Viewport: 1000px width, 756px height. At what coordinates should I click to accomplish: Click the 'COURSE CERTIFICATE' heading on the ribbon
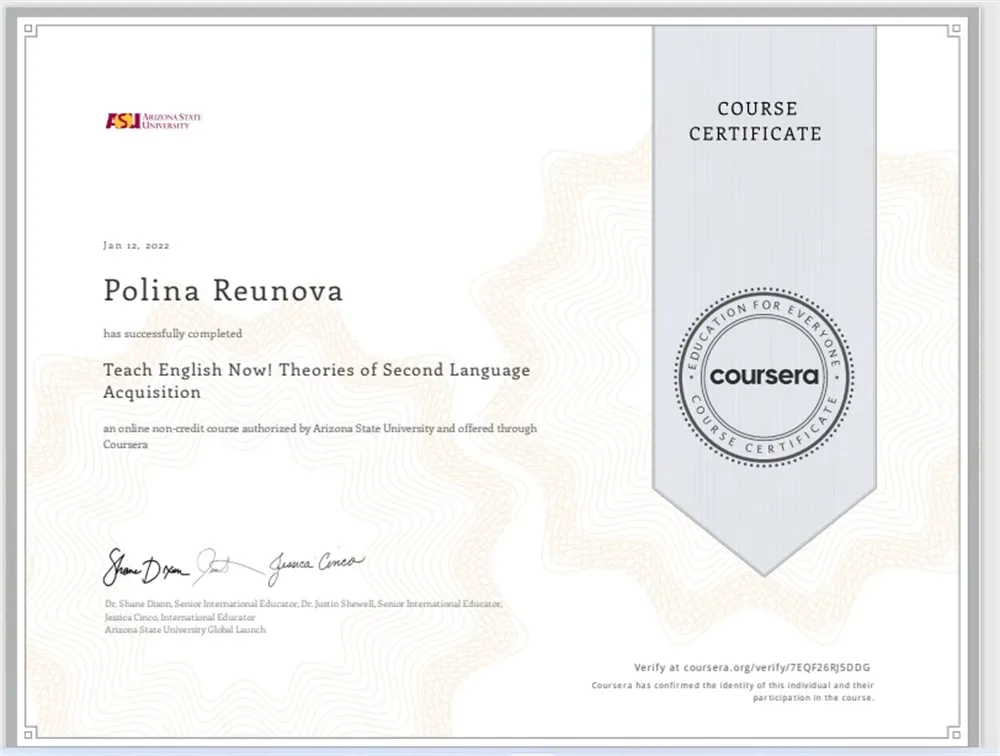[x=756, y=121]
